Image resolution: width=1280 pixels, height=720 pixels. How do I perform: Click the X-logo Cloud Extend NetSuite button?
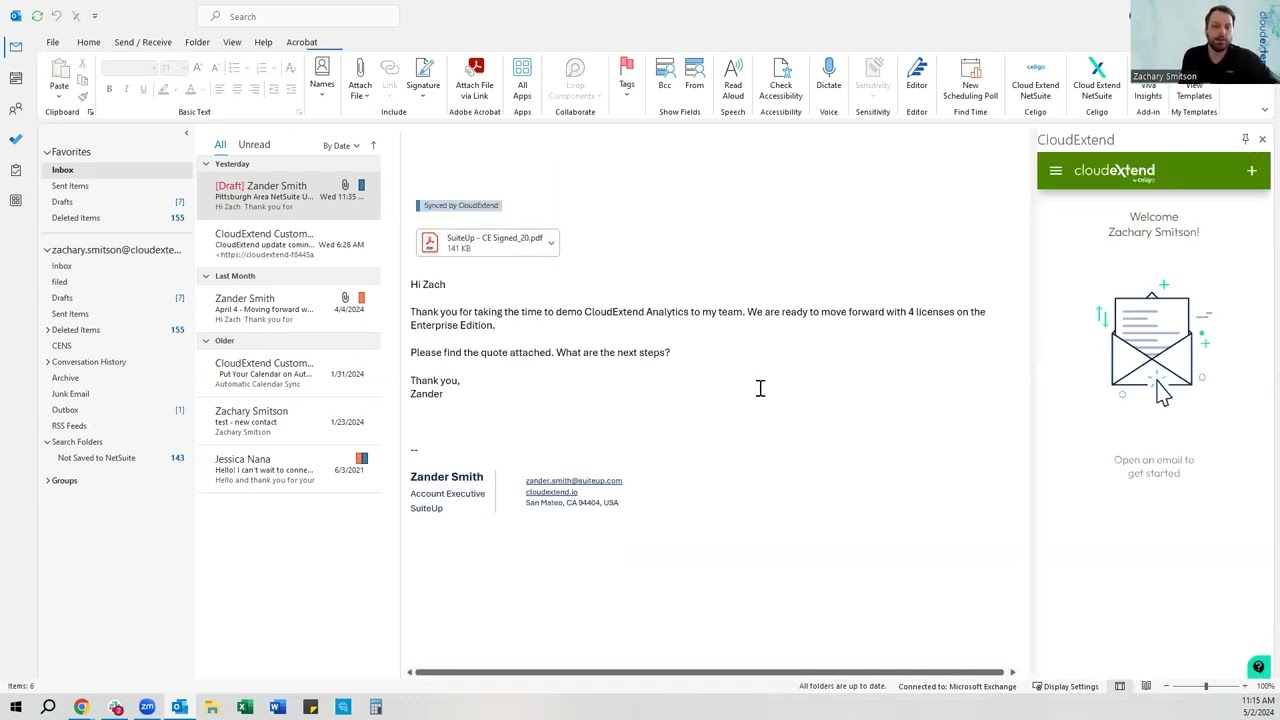coord(1097,79)
